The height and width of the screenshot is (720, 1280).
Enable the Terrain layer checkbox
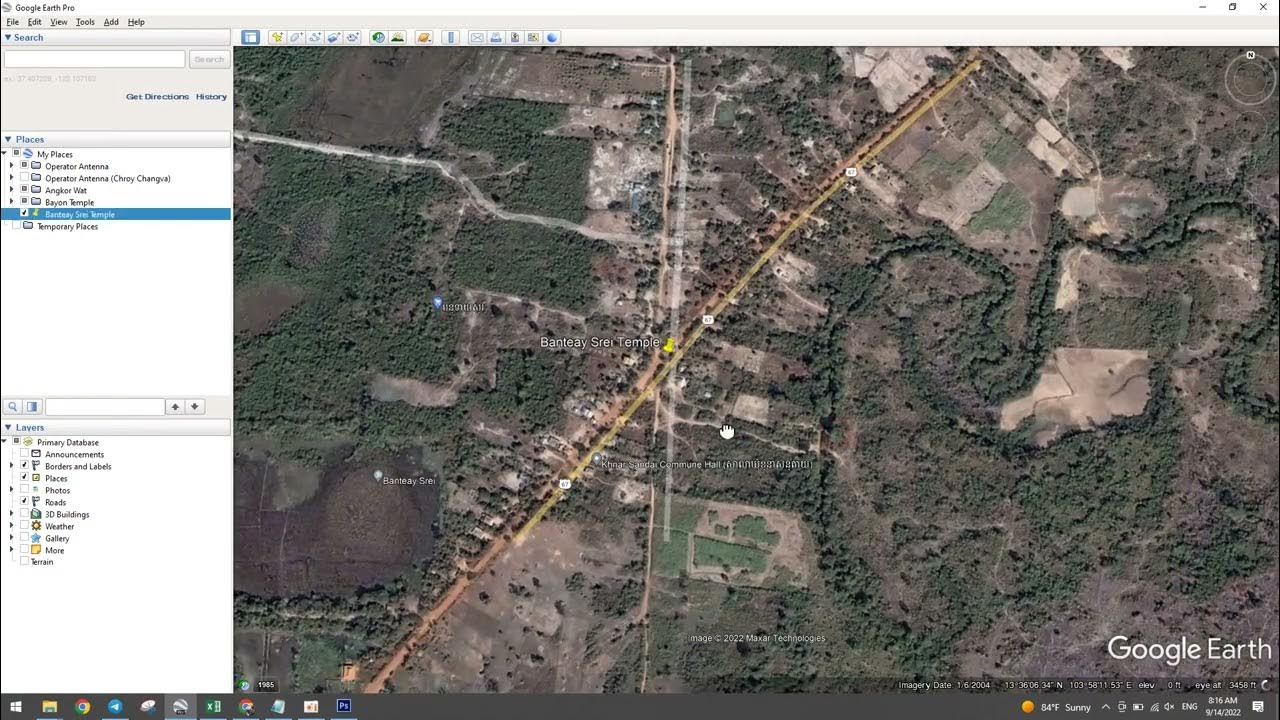click(x=24, y=561)
